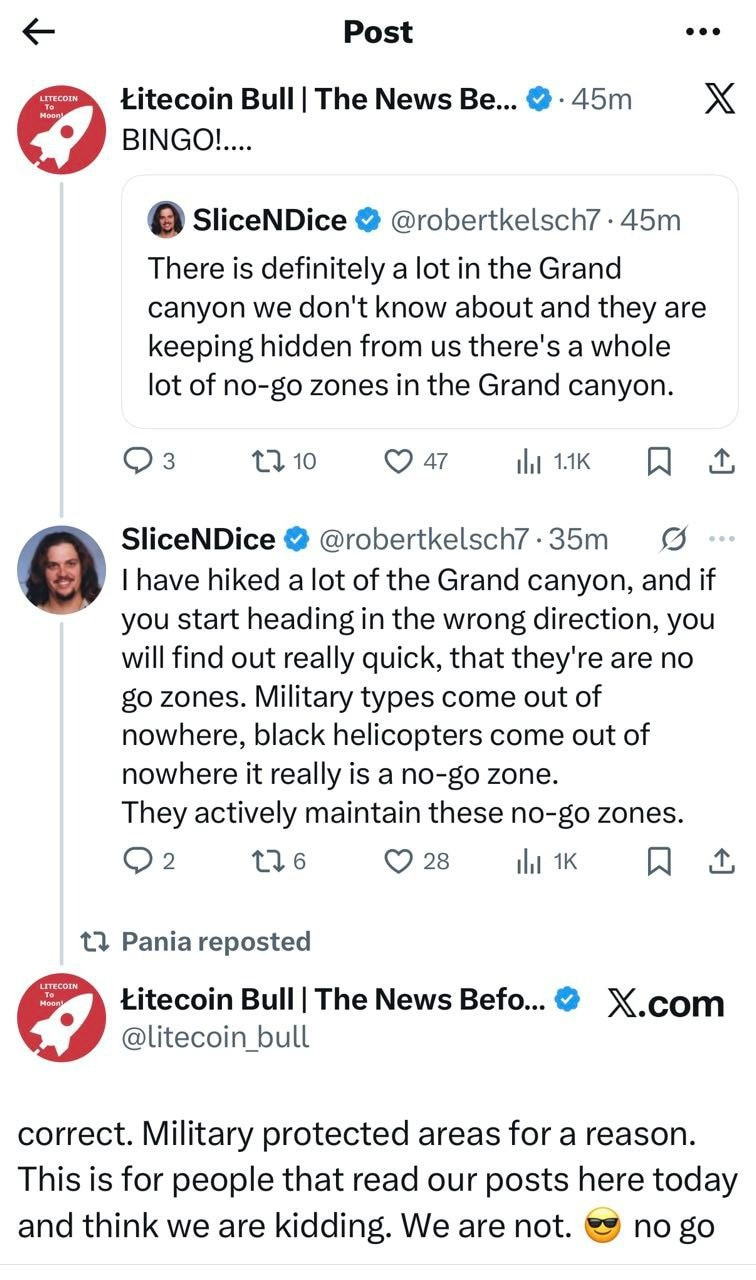The image size is (756, 1280).
Task: Tap the Grok circle-slash icon on SliceNDice reply
Action: [675, 540]
